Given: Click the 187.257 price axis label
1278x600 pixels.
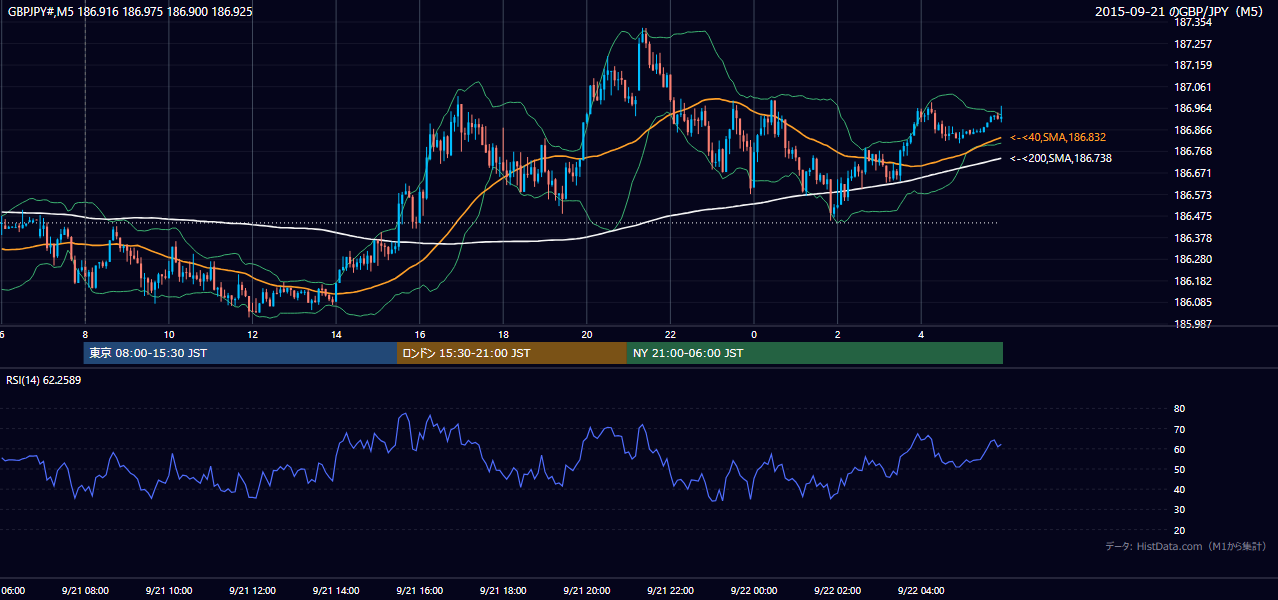Looking at the screenshot, I should [1193, 44].
